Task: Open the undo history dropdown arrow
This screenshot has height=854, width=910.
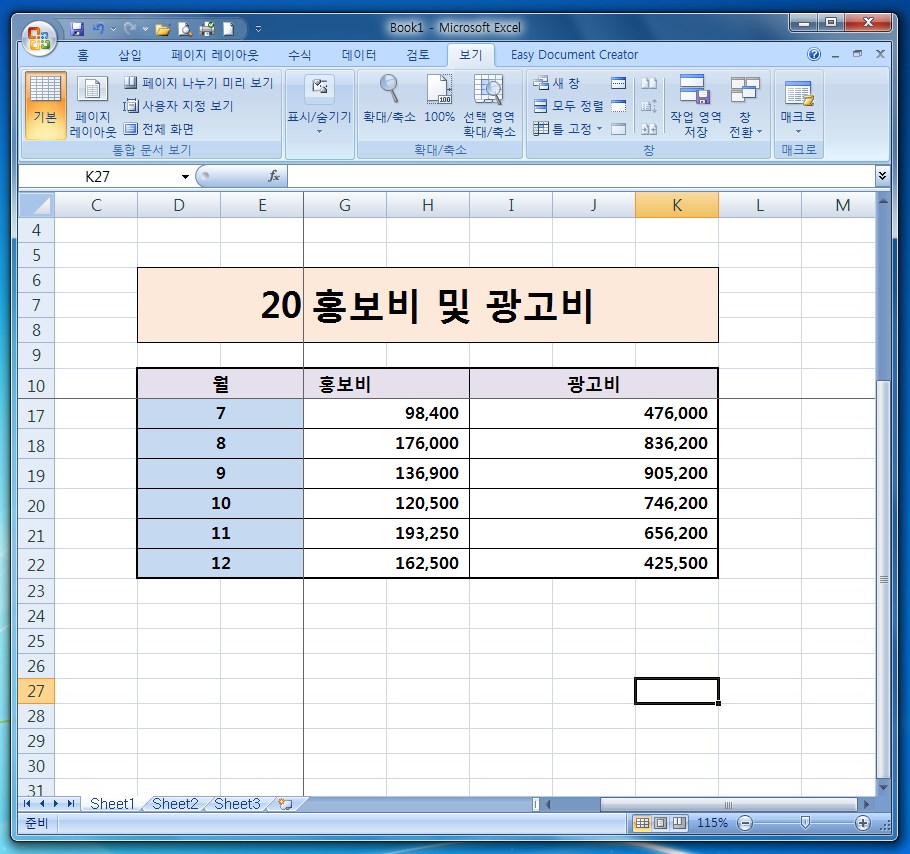Action: pyautogui.click(x=113, y=28)
